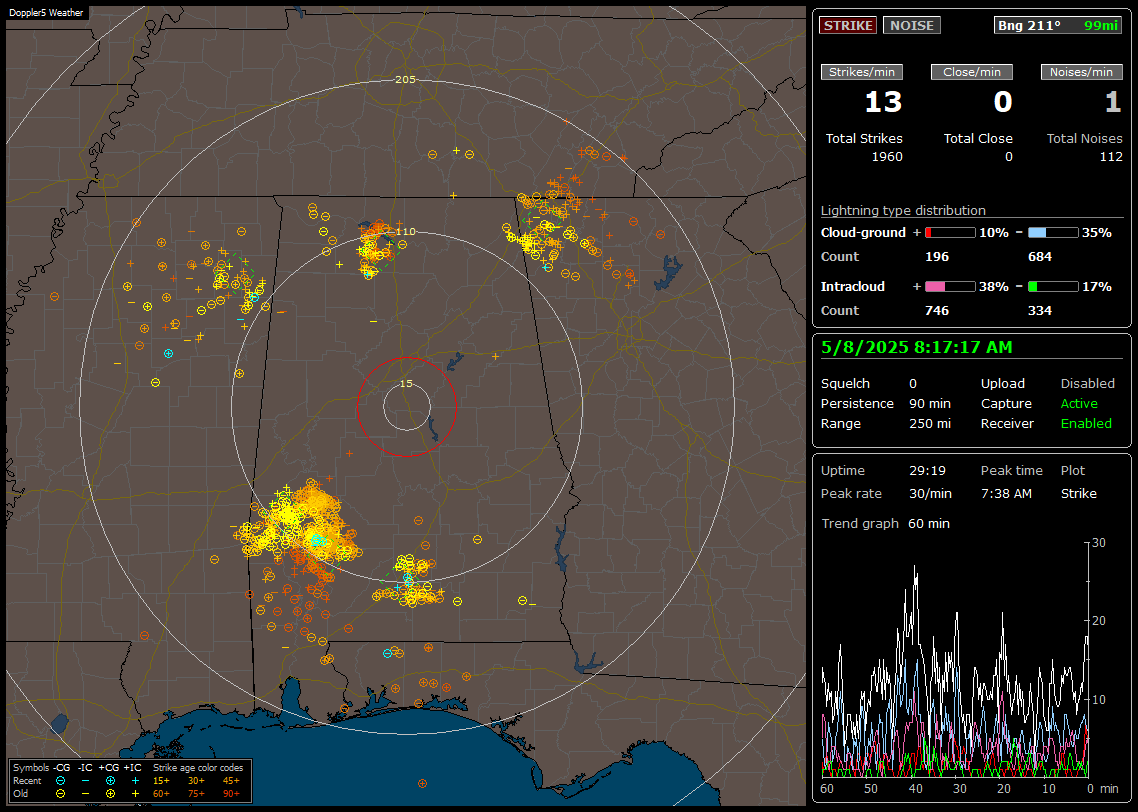This screenshot has width=1138, height=812.
Task: Click the Capture status Active
Action: 1079,403
